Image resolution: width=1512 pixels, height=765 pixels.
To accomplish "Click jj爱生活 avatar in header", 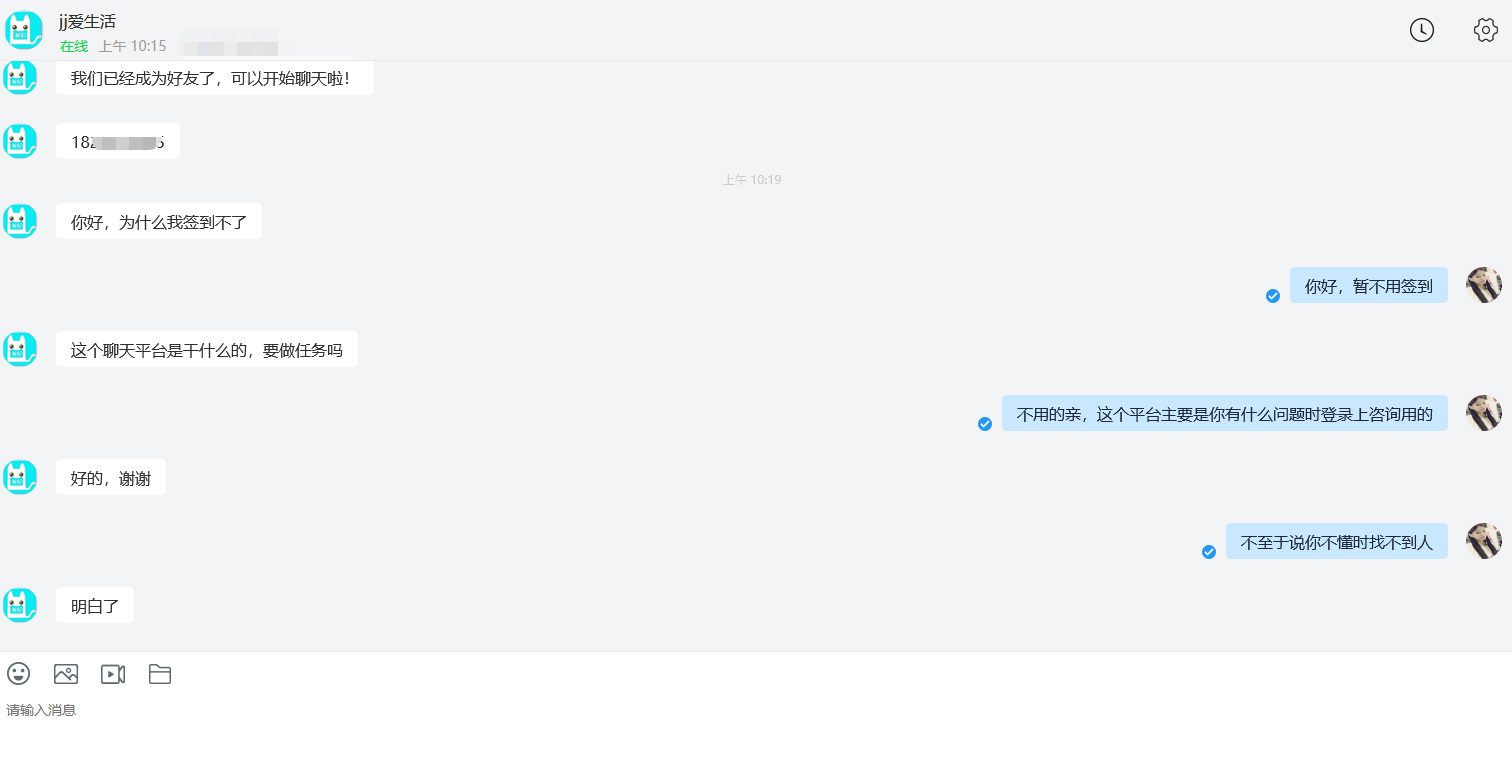I will coord(24,30).
